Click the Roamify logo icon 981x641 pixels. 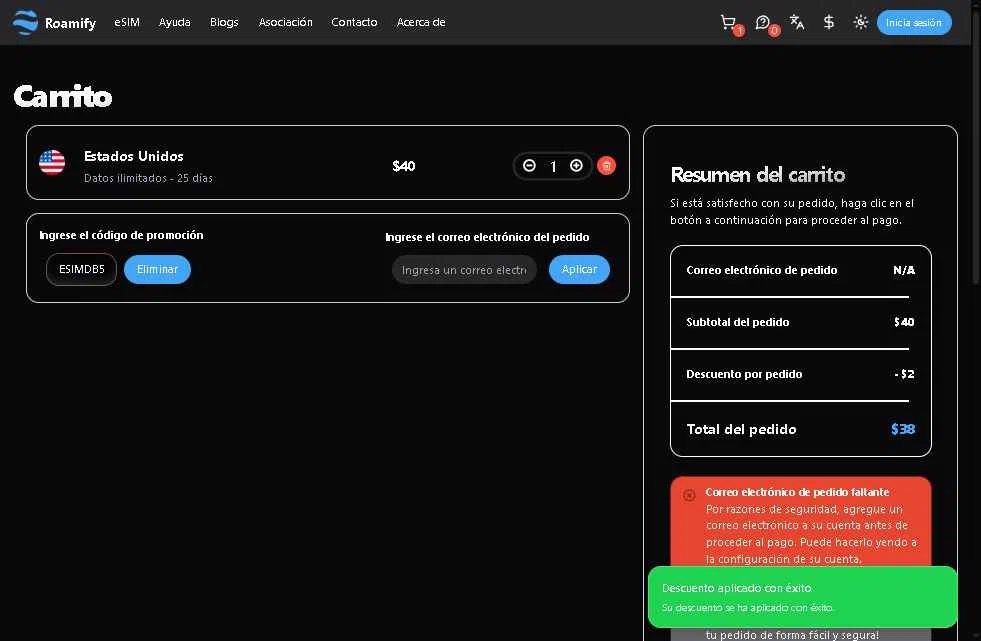[x=25, y=23]
